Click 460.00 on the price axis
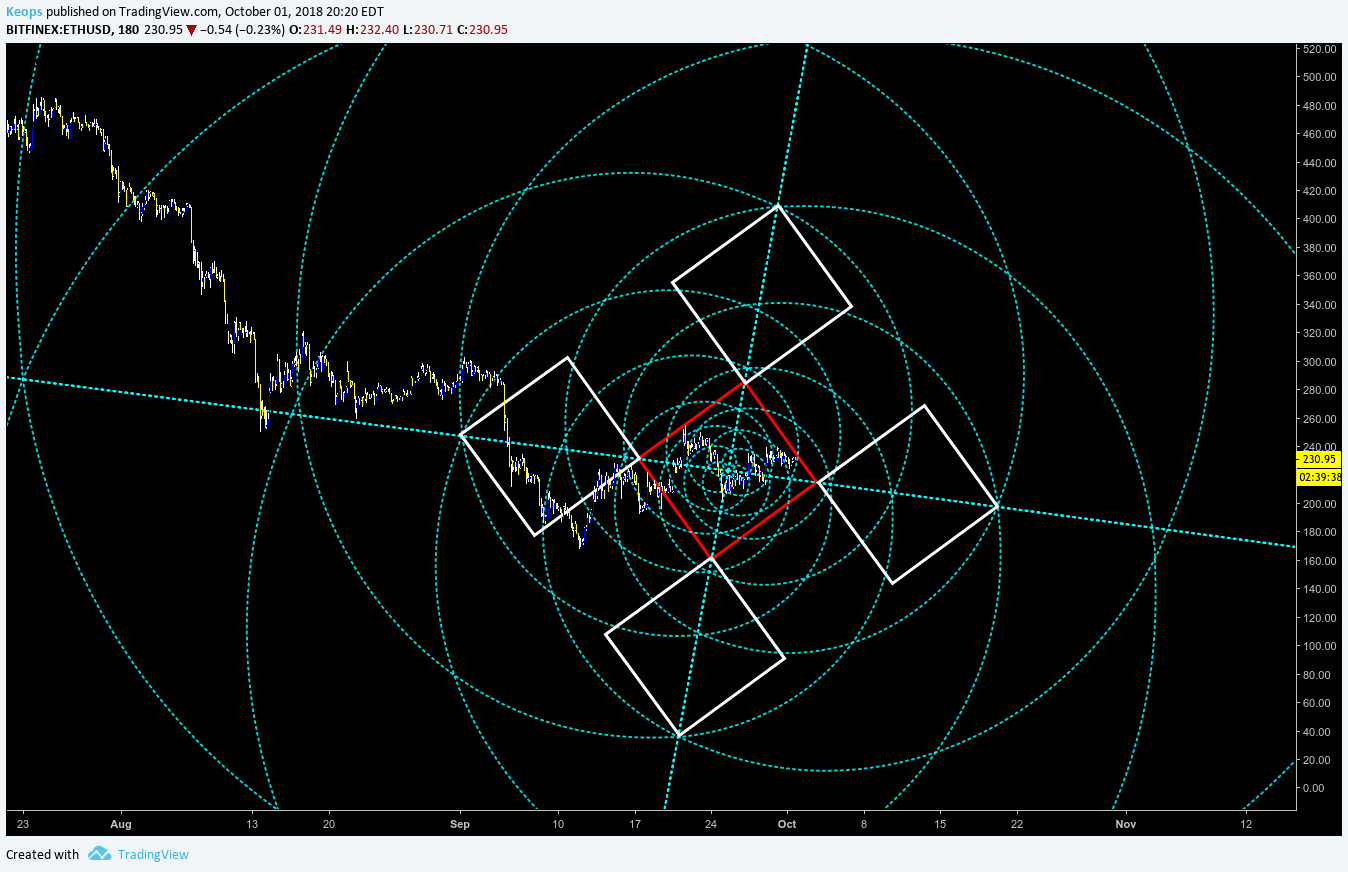1348x872 pixels. tap(1318, 134)
